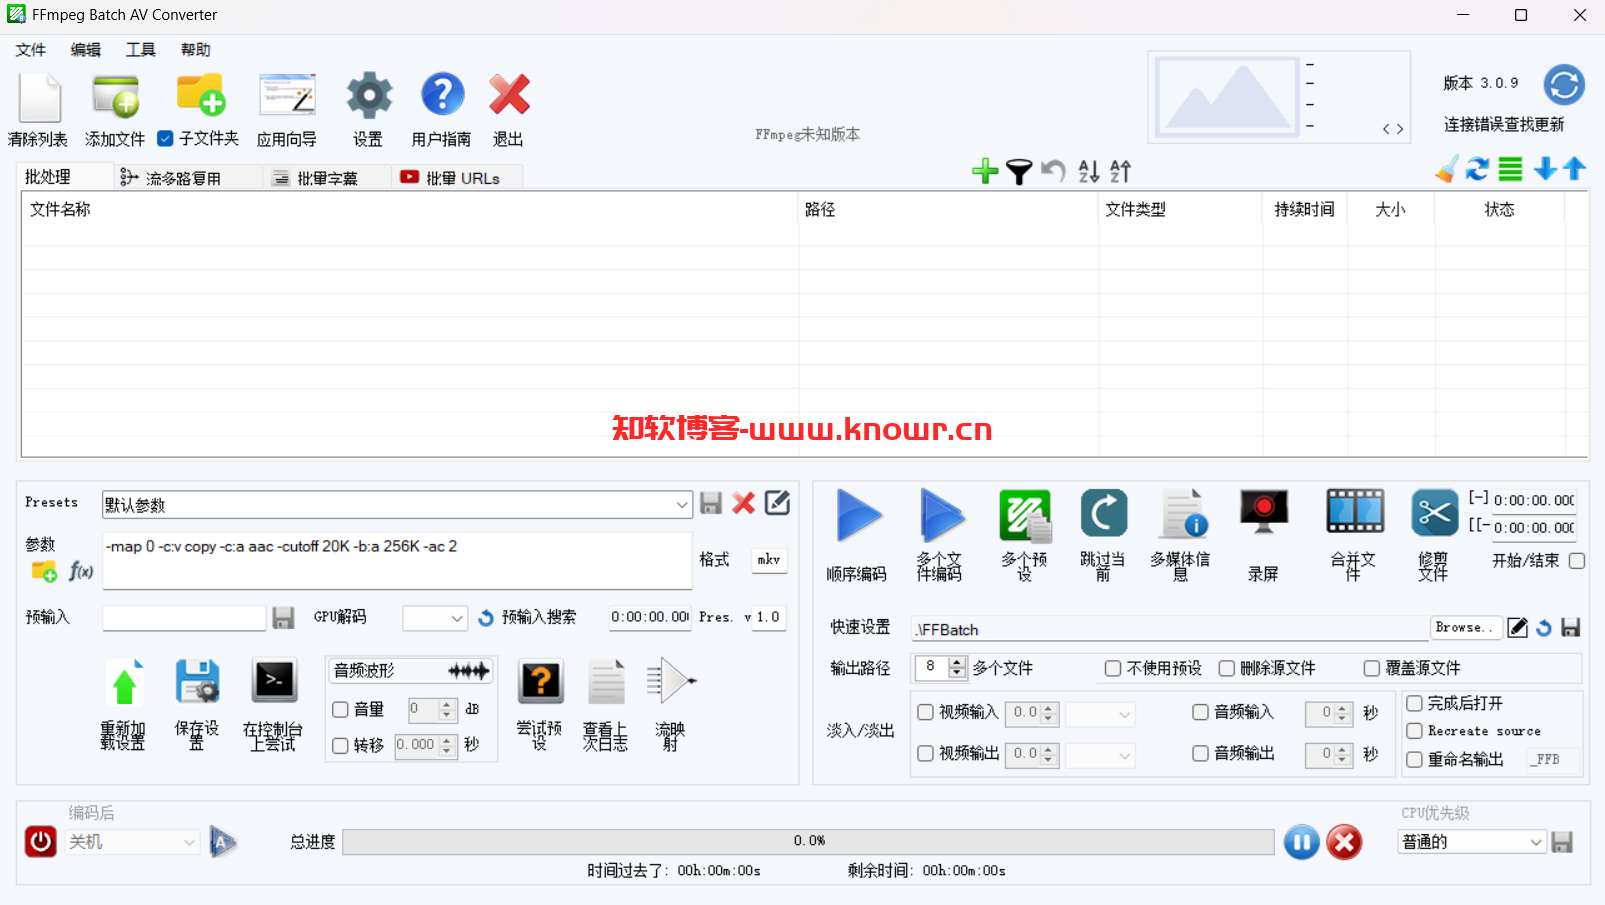Viewport: 1605px width, 905px height.
Task: Pause encoding with blue pause button
Action: (1301, 842)
